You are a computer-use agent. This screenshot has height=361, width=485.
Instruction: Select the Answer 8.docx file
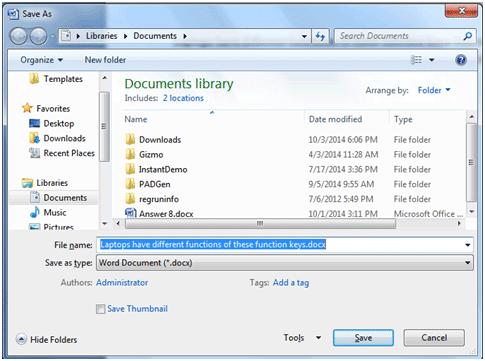(166, 214)
